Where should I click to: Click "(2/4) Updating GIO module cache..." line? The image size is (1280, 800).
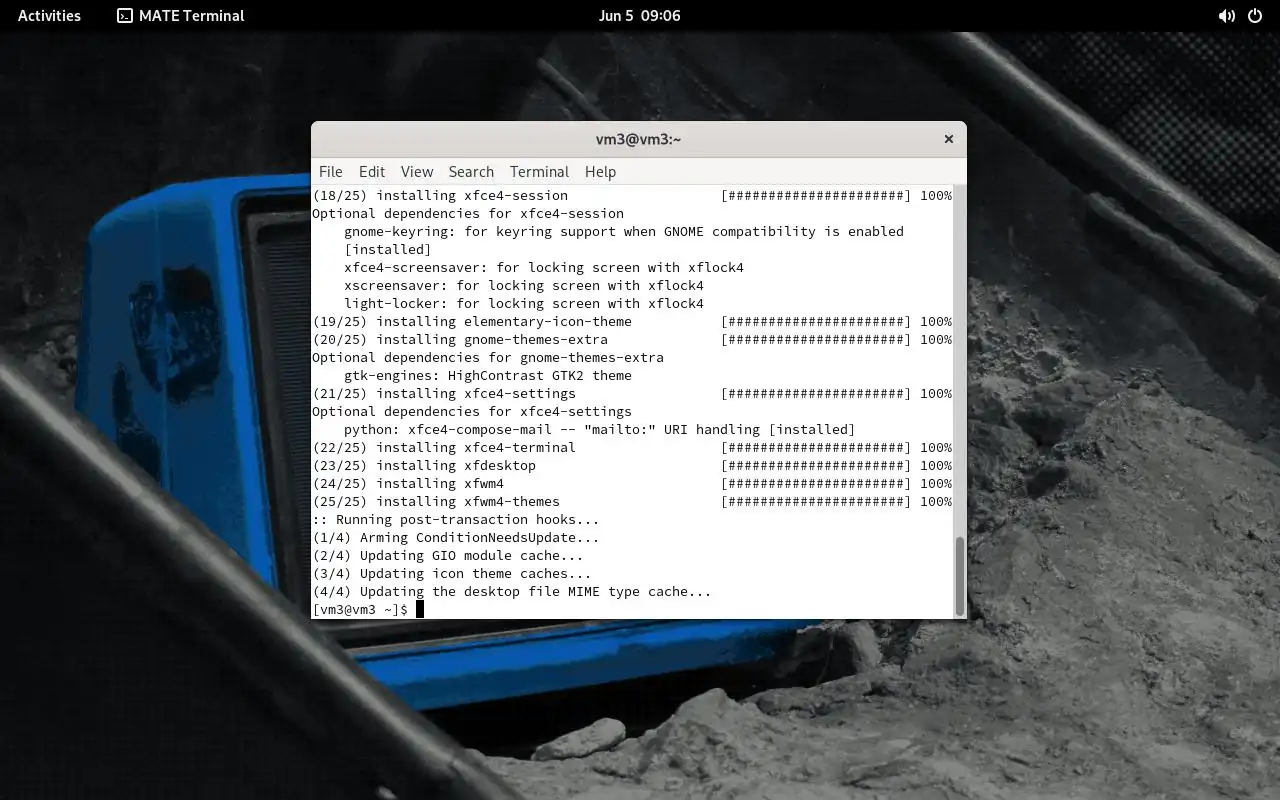(448, 555)
